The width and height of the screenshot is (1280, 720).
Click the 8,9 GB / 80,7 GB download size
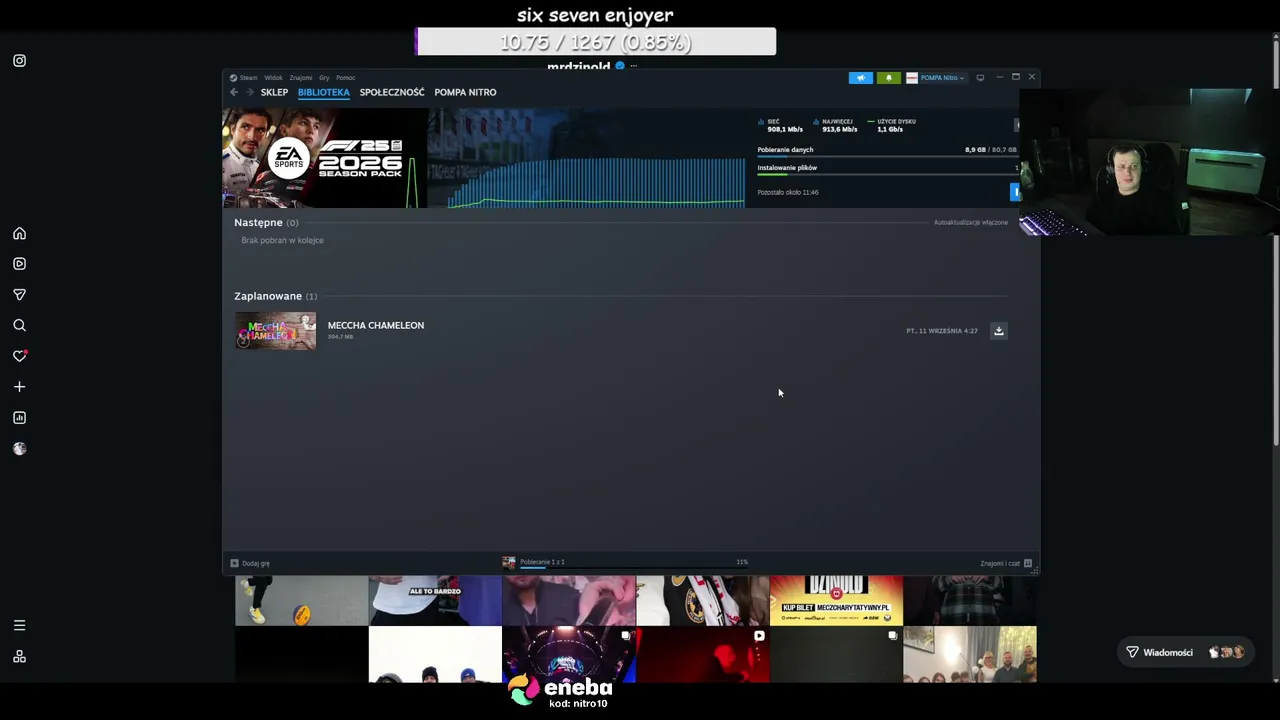pos(991,150)
